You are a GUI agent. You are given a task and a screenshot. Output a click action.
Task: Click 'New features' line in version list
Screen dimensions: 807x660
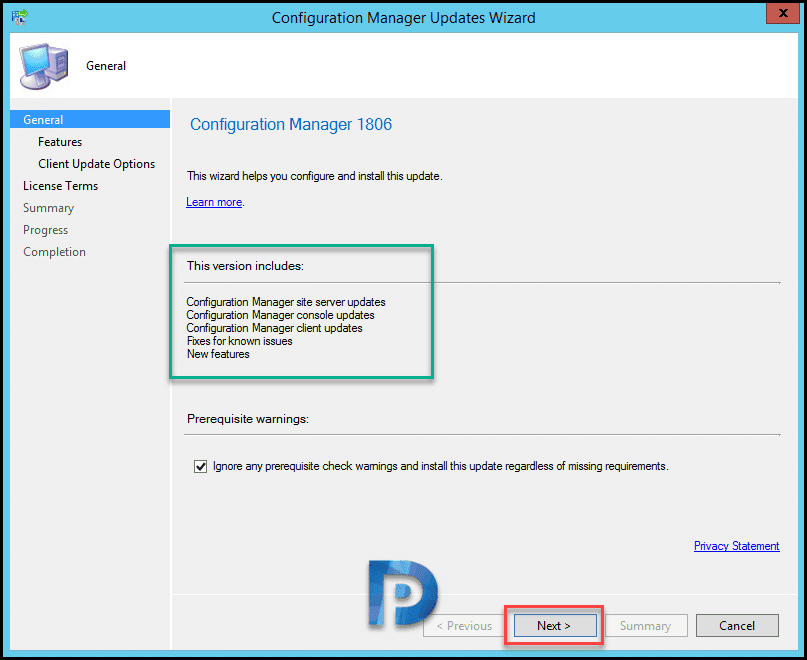point(218,354)
